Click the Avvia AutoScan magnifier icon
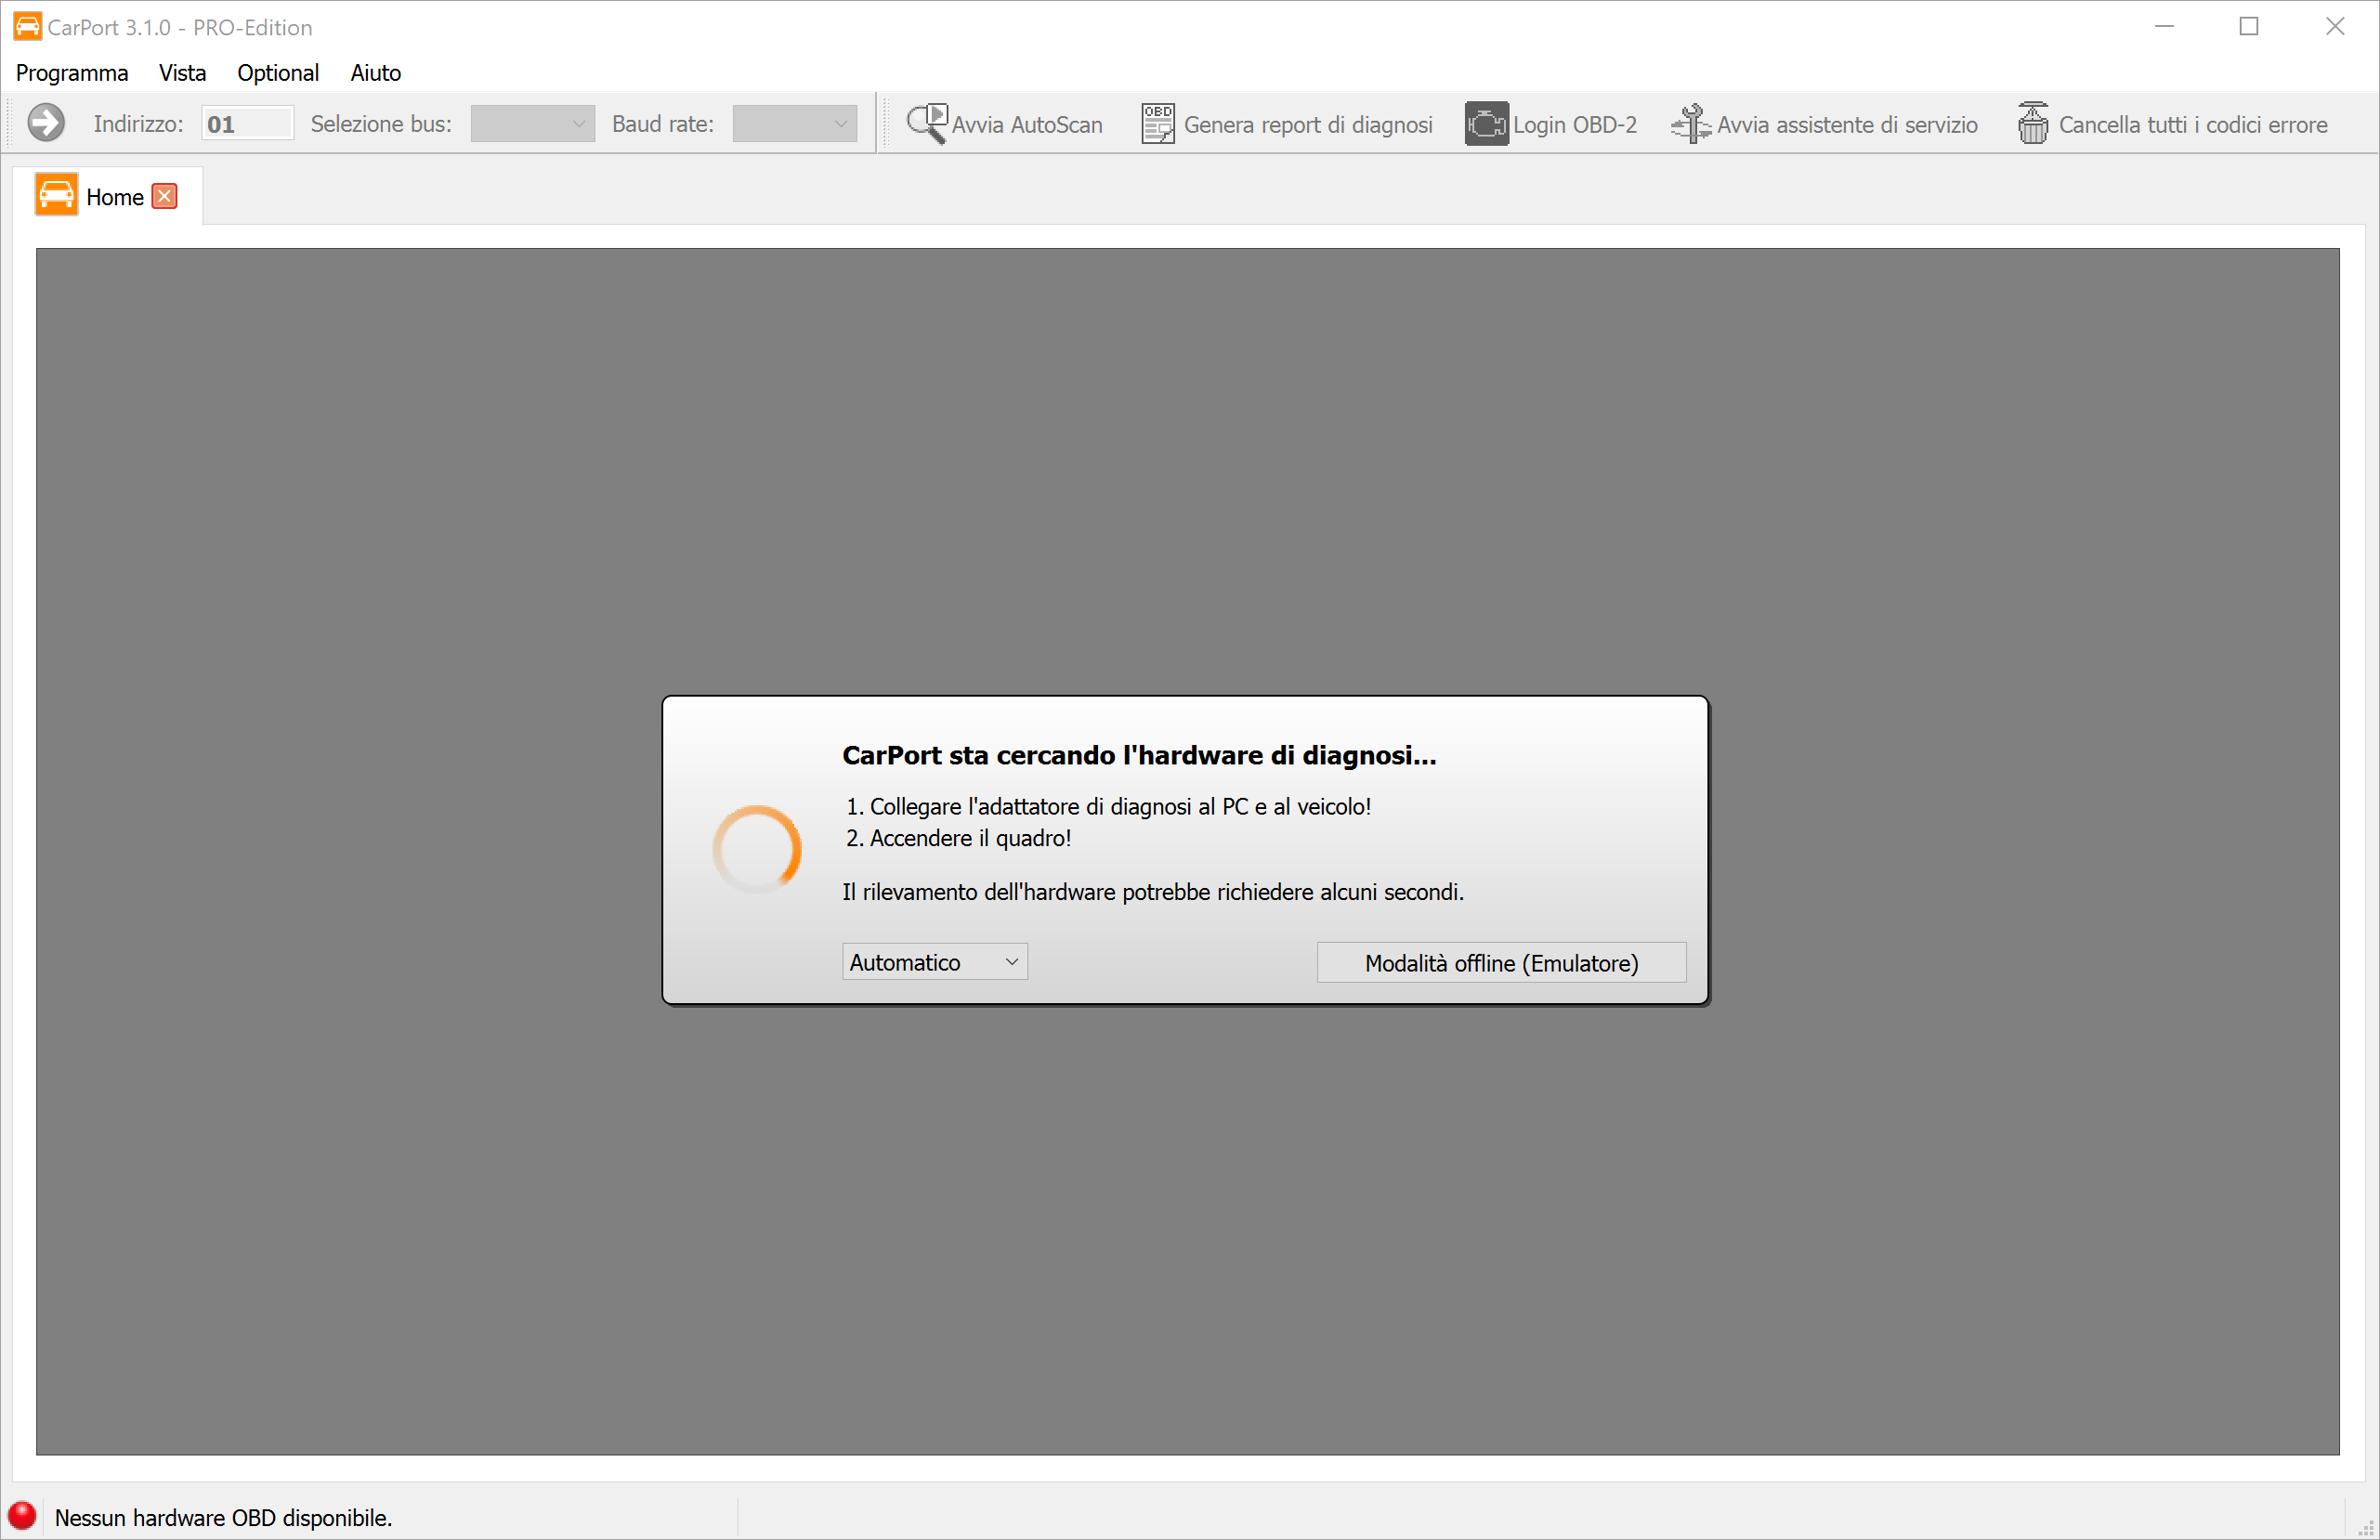The width and height of the screenshot is (2380, 1540). [x=926, y=124]
